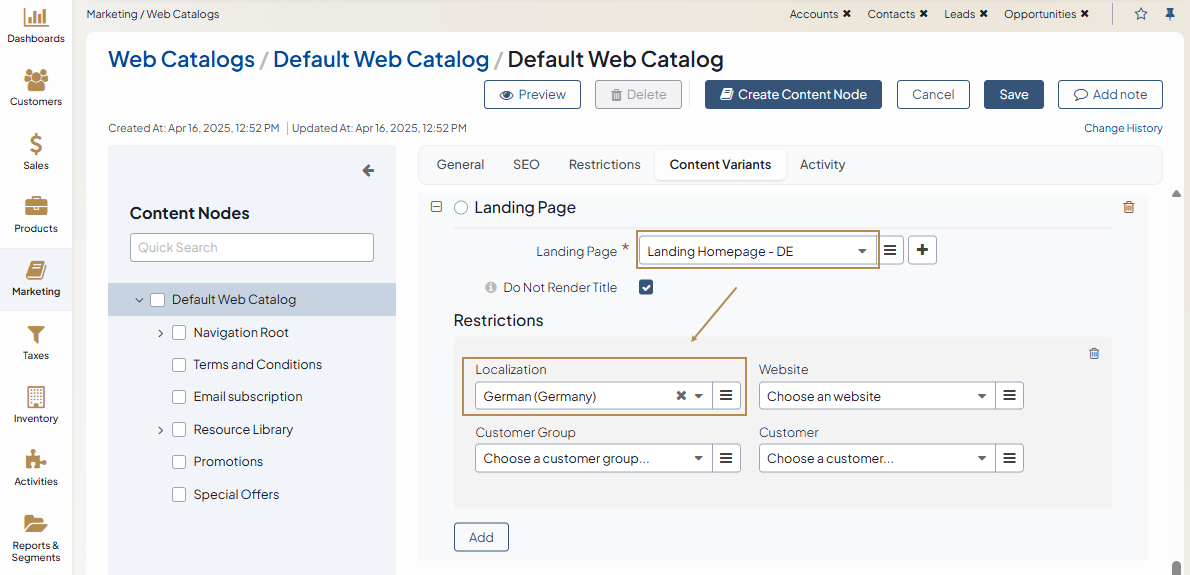
Task: Open the Landing Page dropdown
Action: pyautogui.click(x=757, y=251)
